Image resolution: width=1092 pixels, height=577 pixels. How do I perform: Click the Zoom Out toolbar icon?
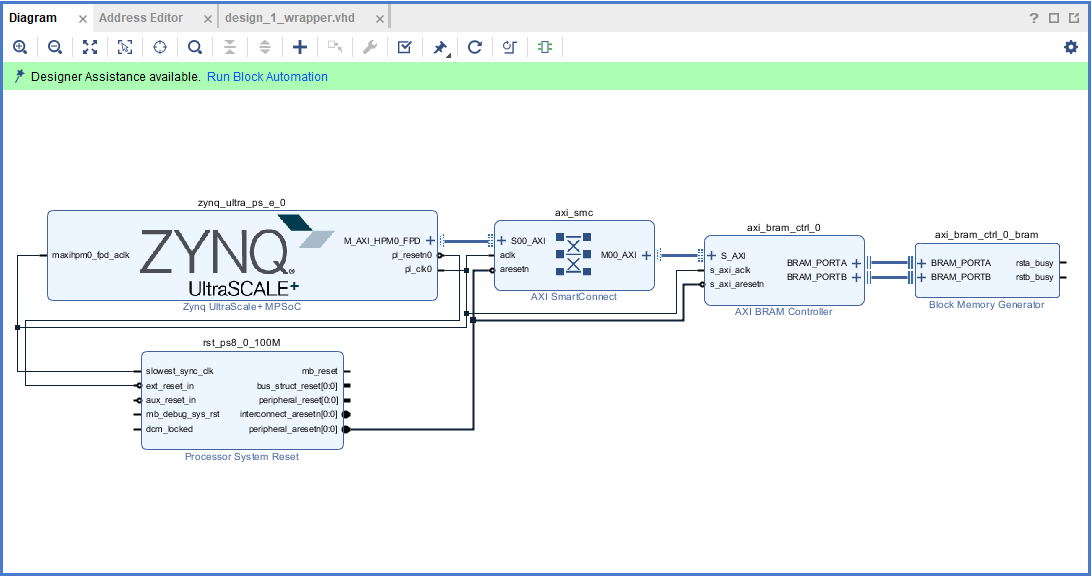tap(55, 47)
